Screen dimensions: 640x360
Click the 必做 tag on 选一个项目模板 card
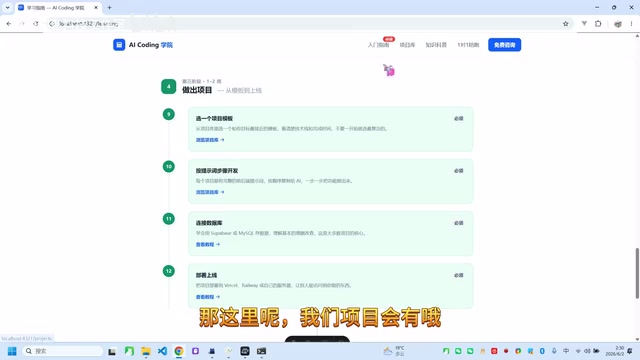coord(459,118)
